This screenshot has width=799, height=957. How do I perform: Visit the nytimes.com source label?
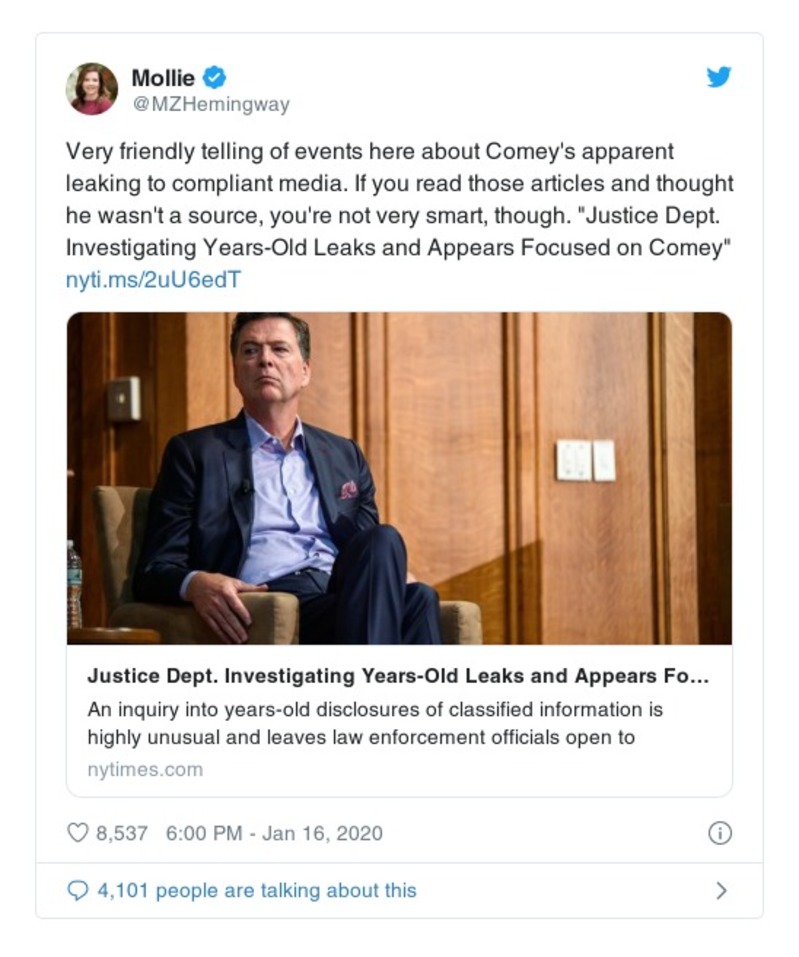(145, 769)
